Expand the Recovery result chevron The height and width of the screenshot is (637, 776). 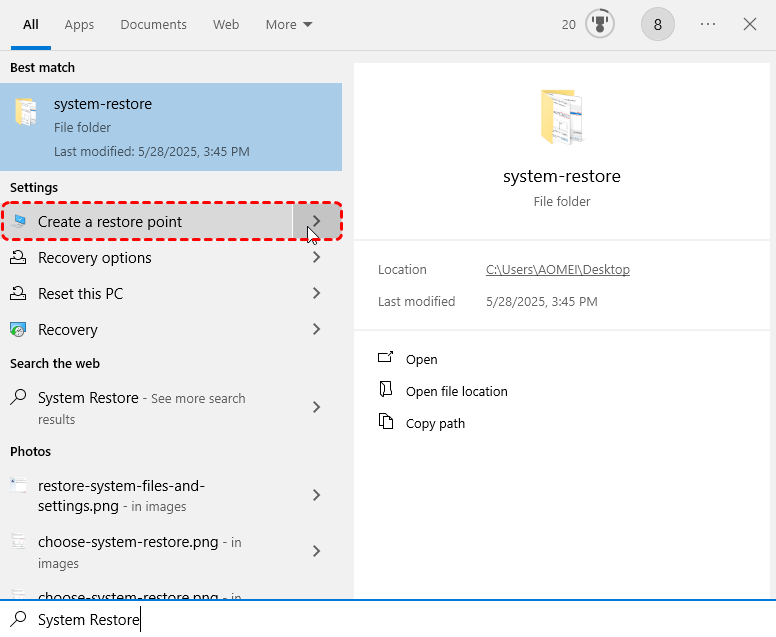pyautogui.click(x=317, y=329)
